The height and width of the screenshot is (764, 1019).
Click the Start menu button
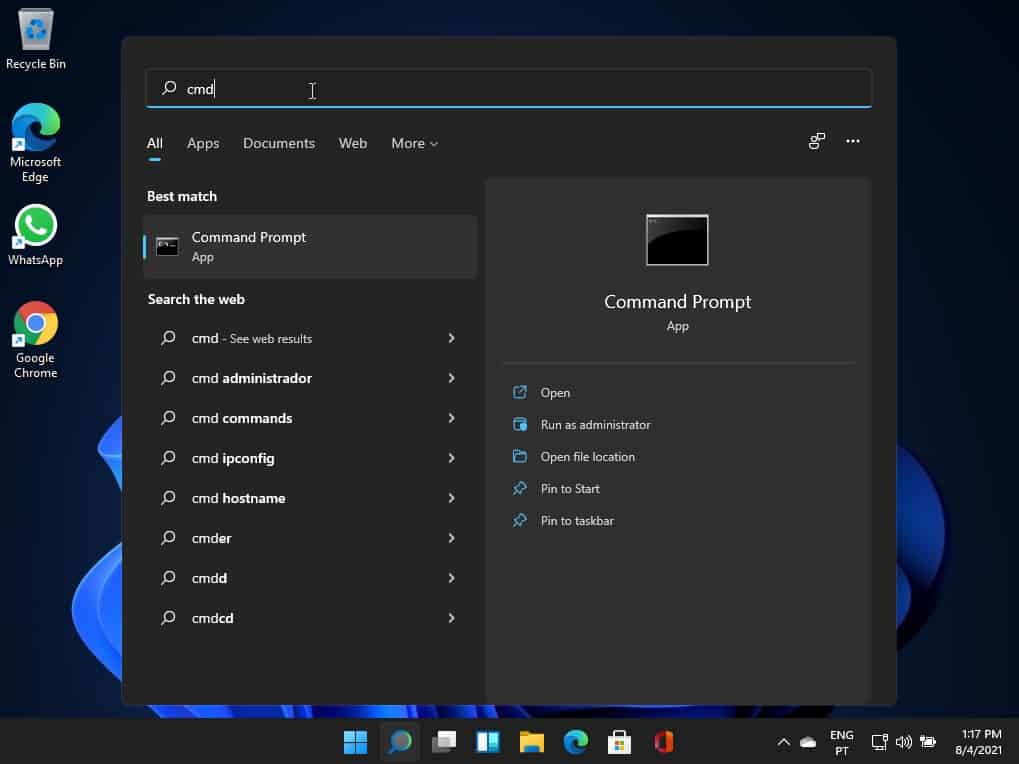(355, 742)
